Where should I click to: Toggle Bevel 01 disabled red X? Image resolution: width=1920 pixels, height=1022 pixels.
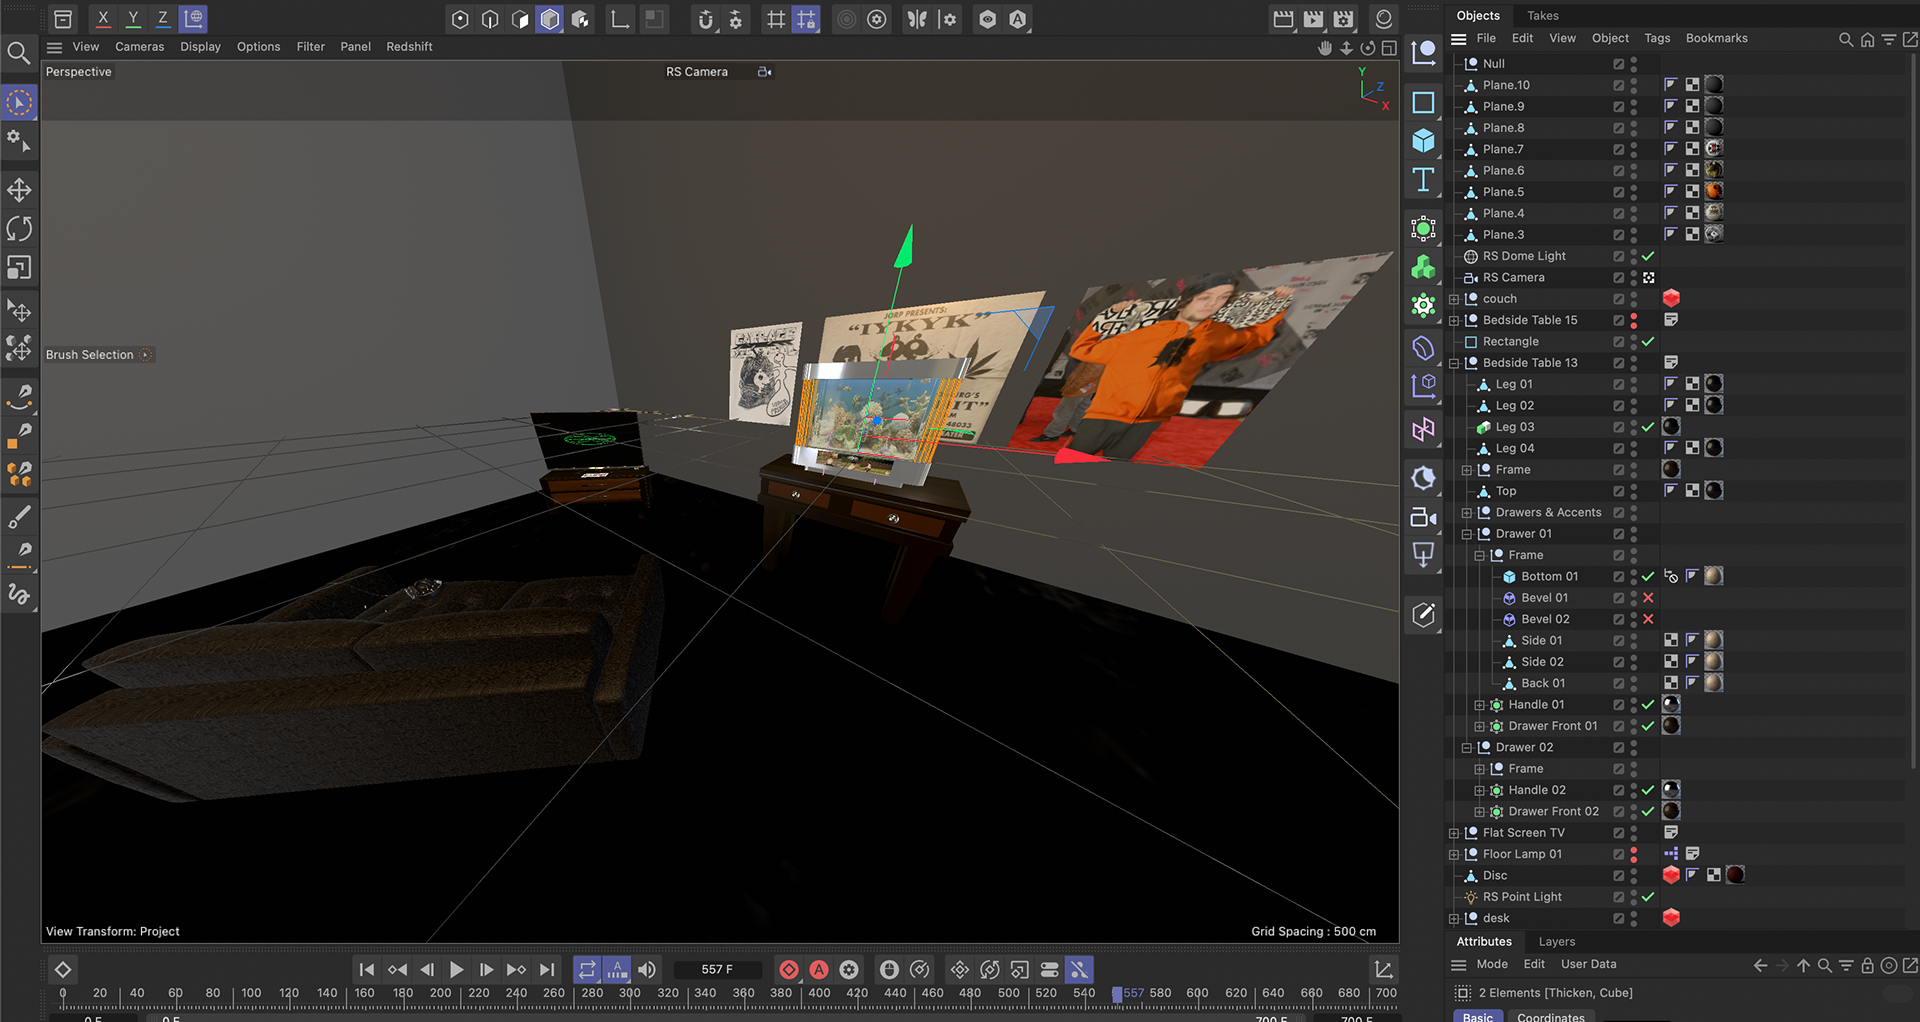(x=1648, y=598)
